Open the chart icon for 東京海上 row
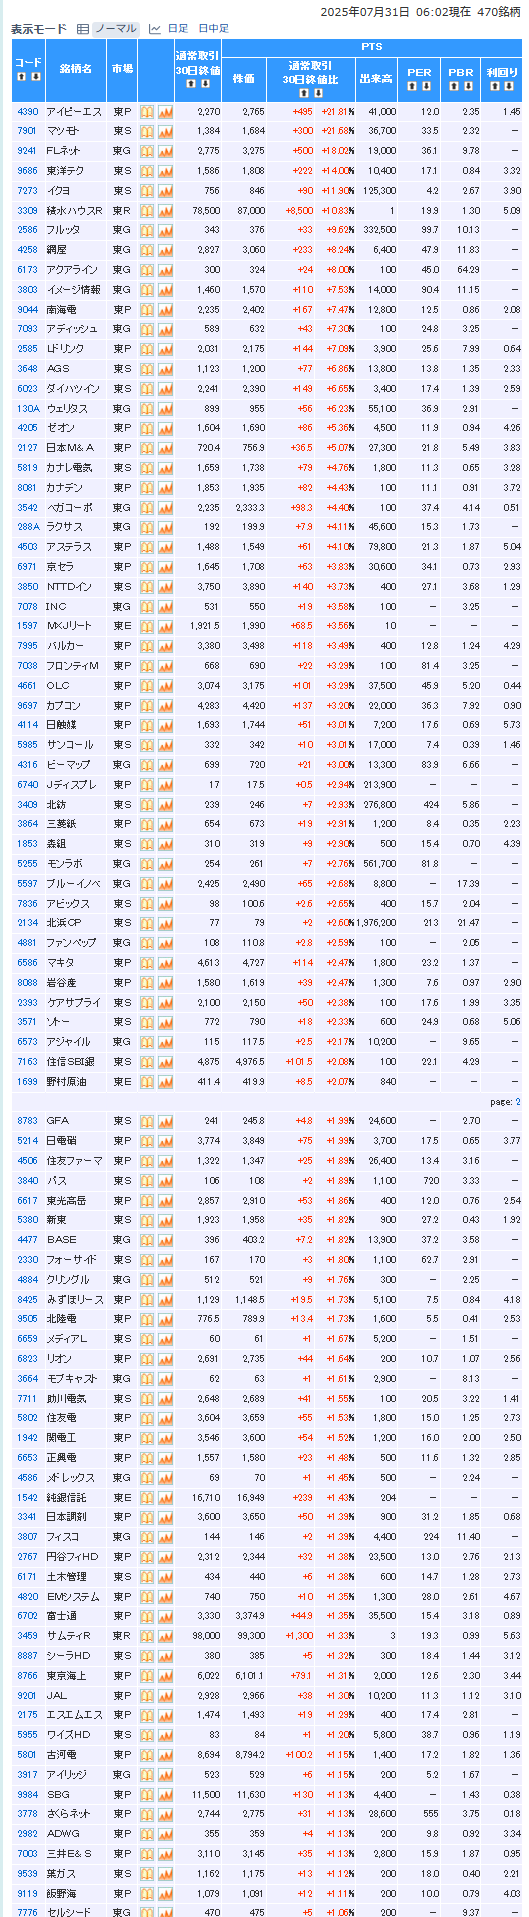The width and height of the screenshot is (529, 1917). (165, 1675)
